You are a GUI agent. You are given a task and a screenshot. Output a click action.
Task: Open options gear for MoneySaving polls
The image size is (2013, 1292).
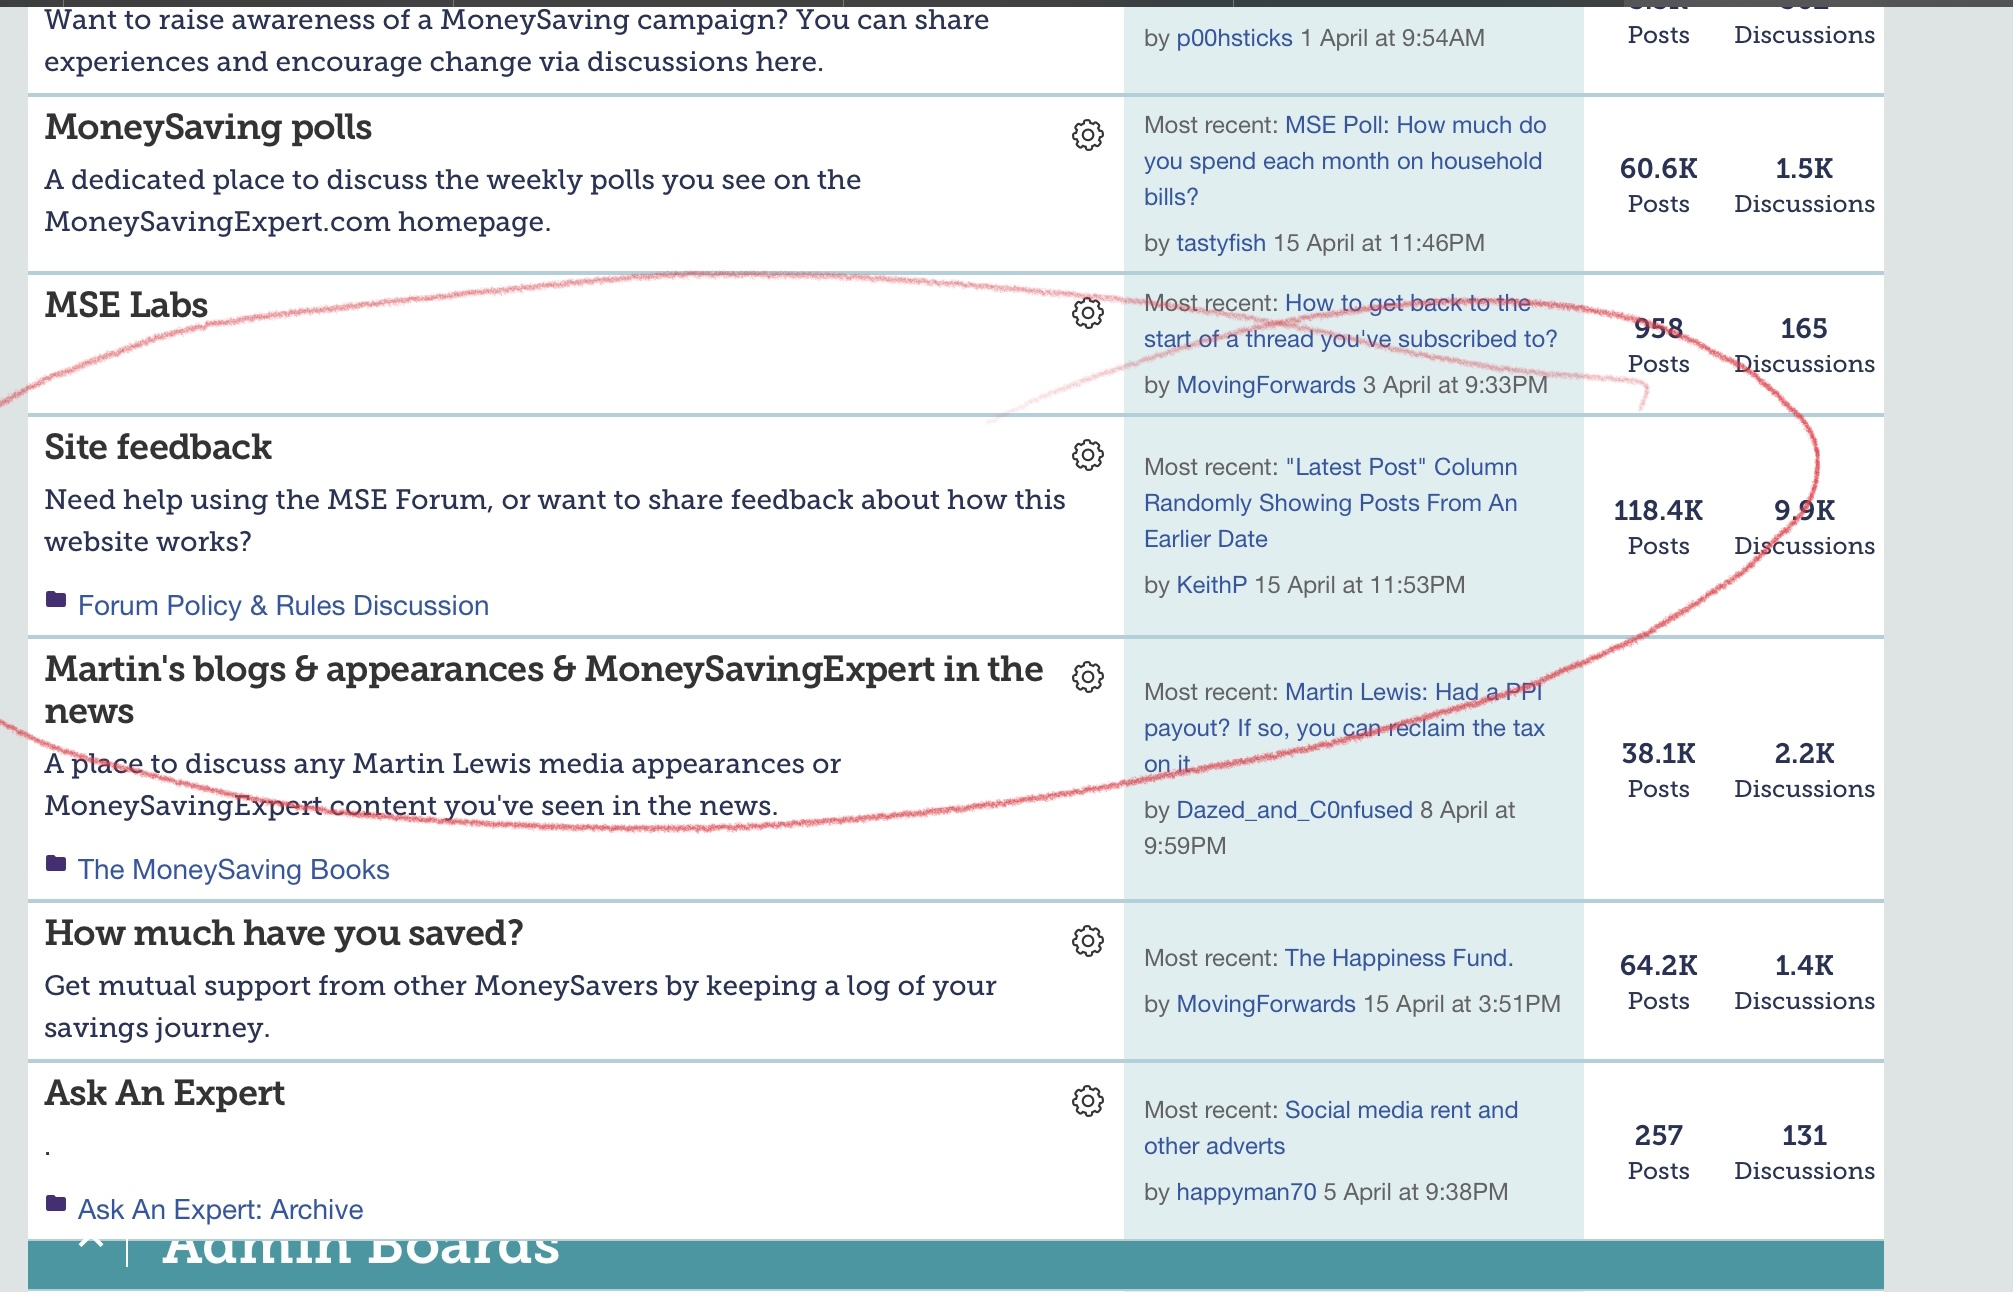(1088, 135)
